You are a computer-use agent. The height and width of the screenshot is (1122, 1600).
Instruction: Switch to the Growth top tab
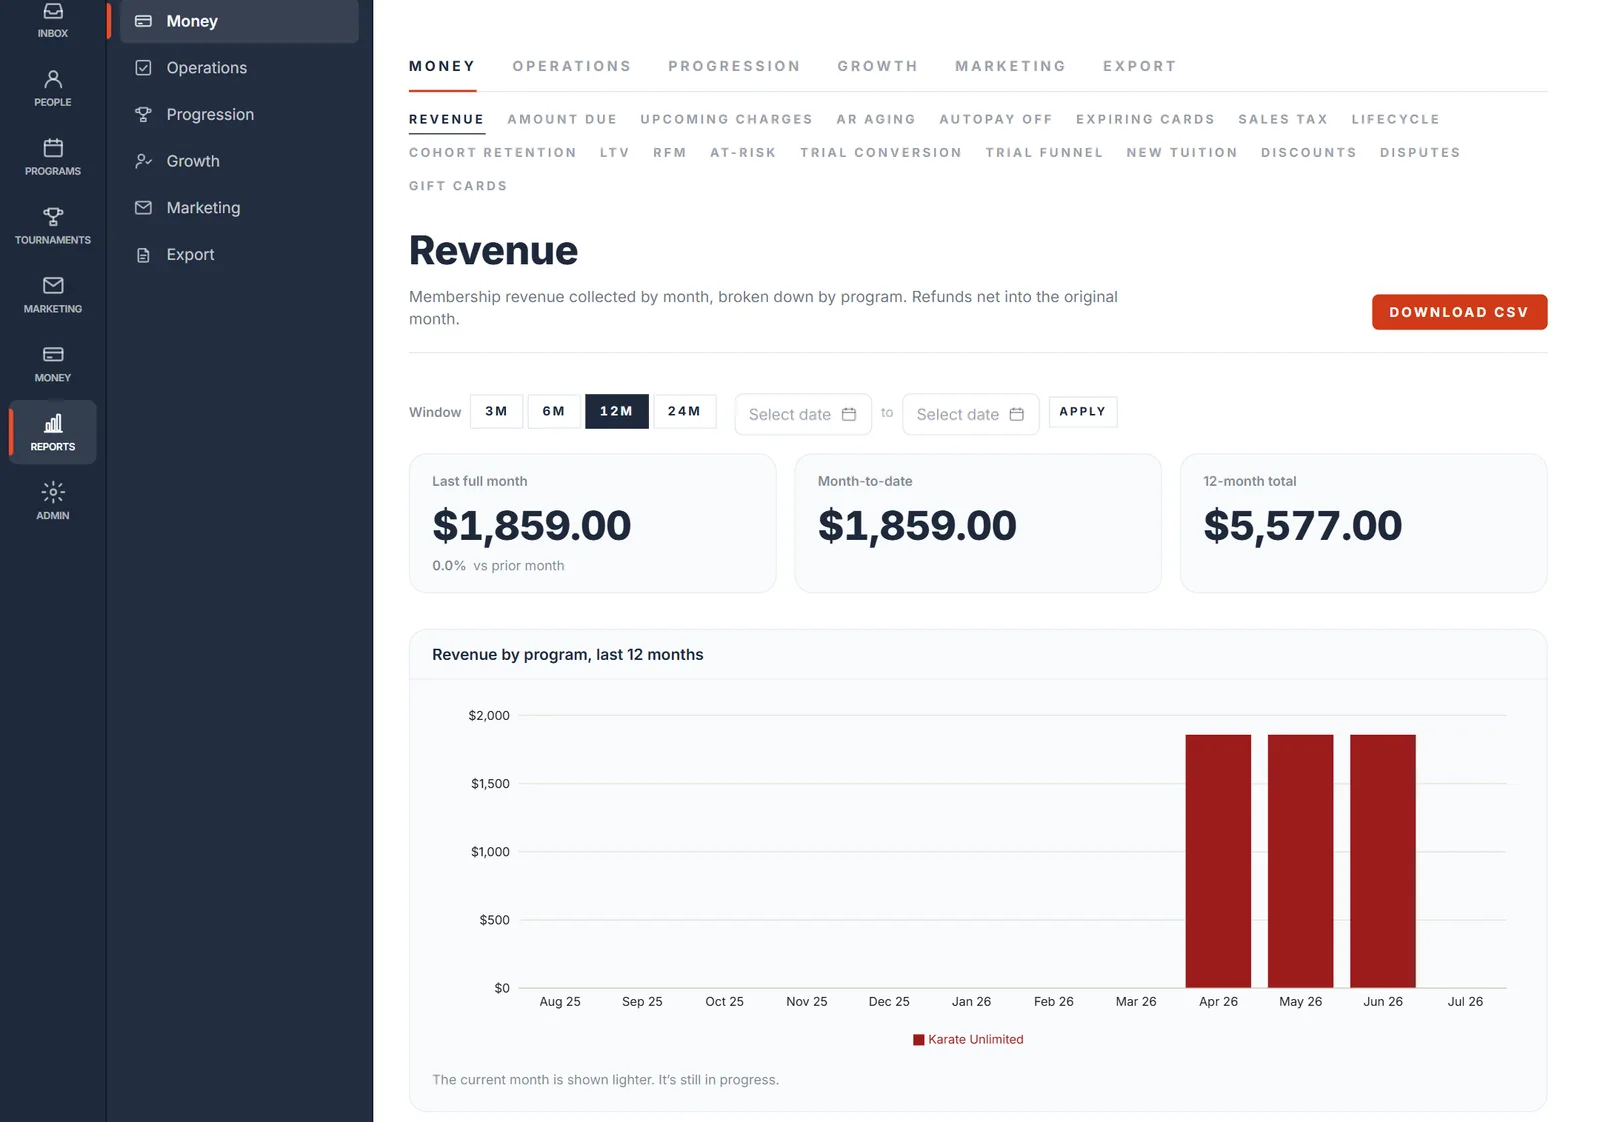point(878,66)
